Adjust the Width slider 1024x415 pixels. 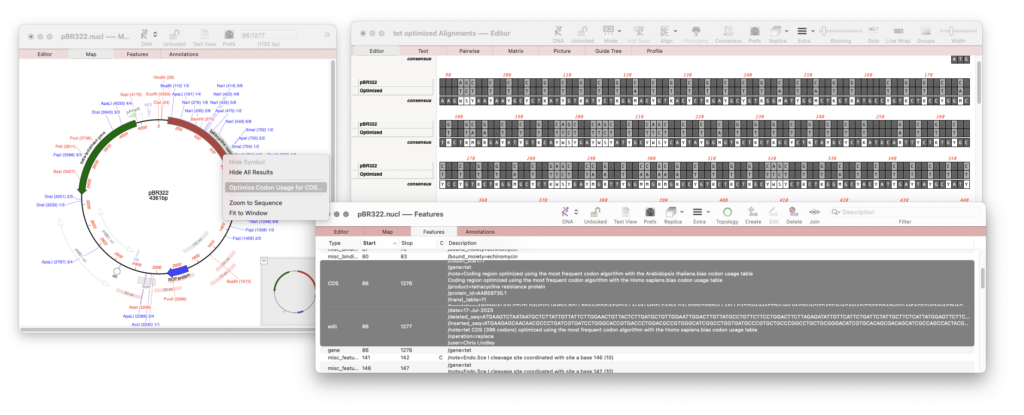pyautogui.click(x=958, y=30)
